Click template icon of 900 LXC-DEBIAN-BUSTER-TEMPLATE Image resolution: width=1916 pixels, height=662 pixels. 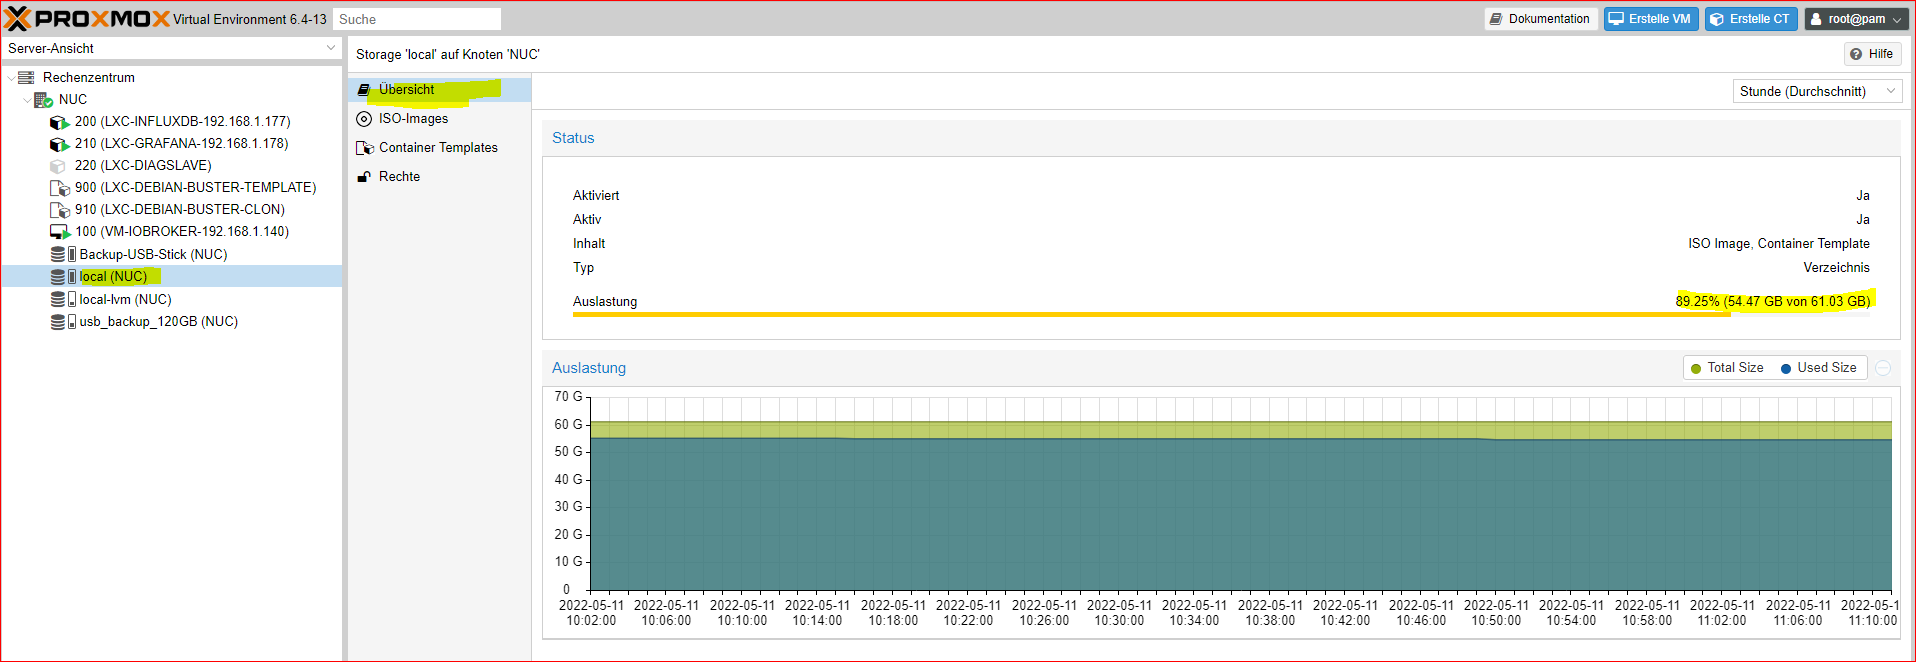tap(59, 188)
